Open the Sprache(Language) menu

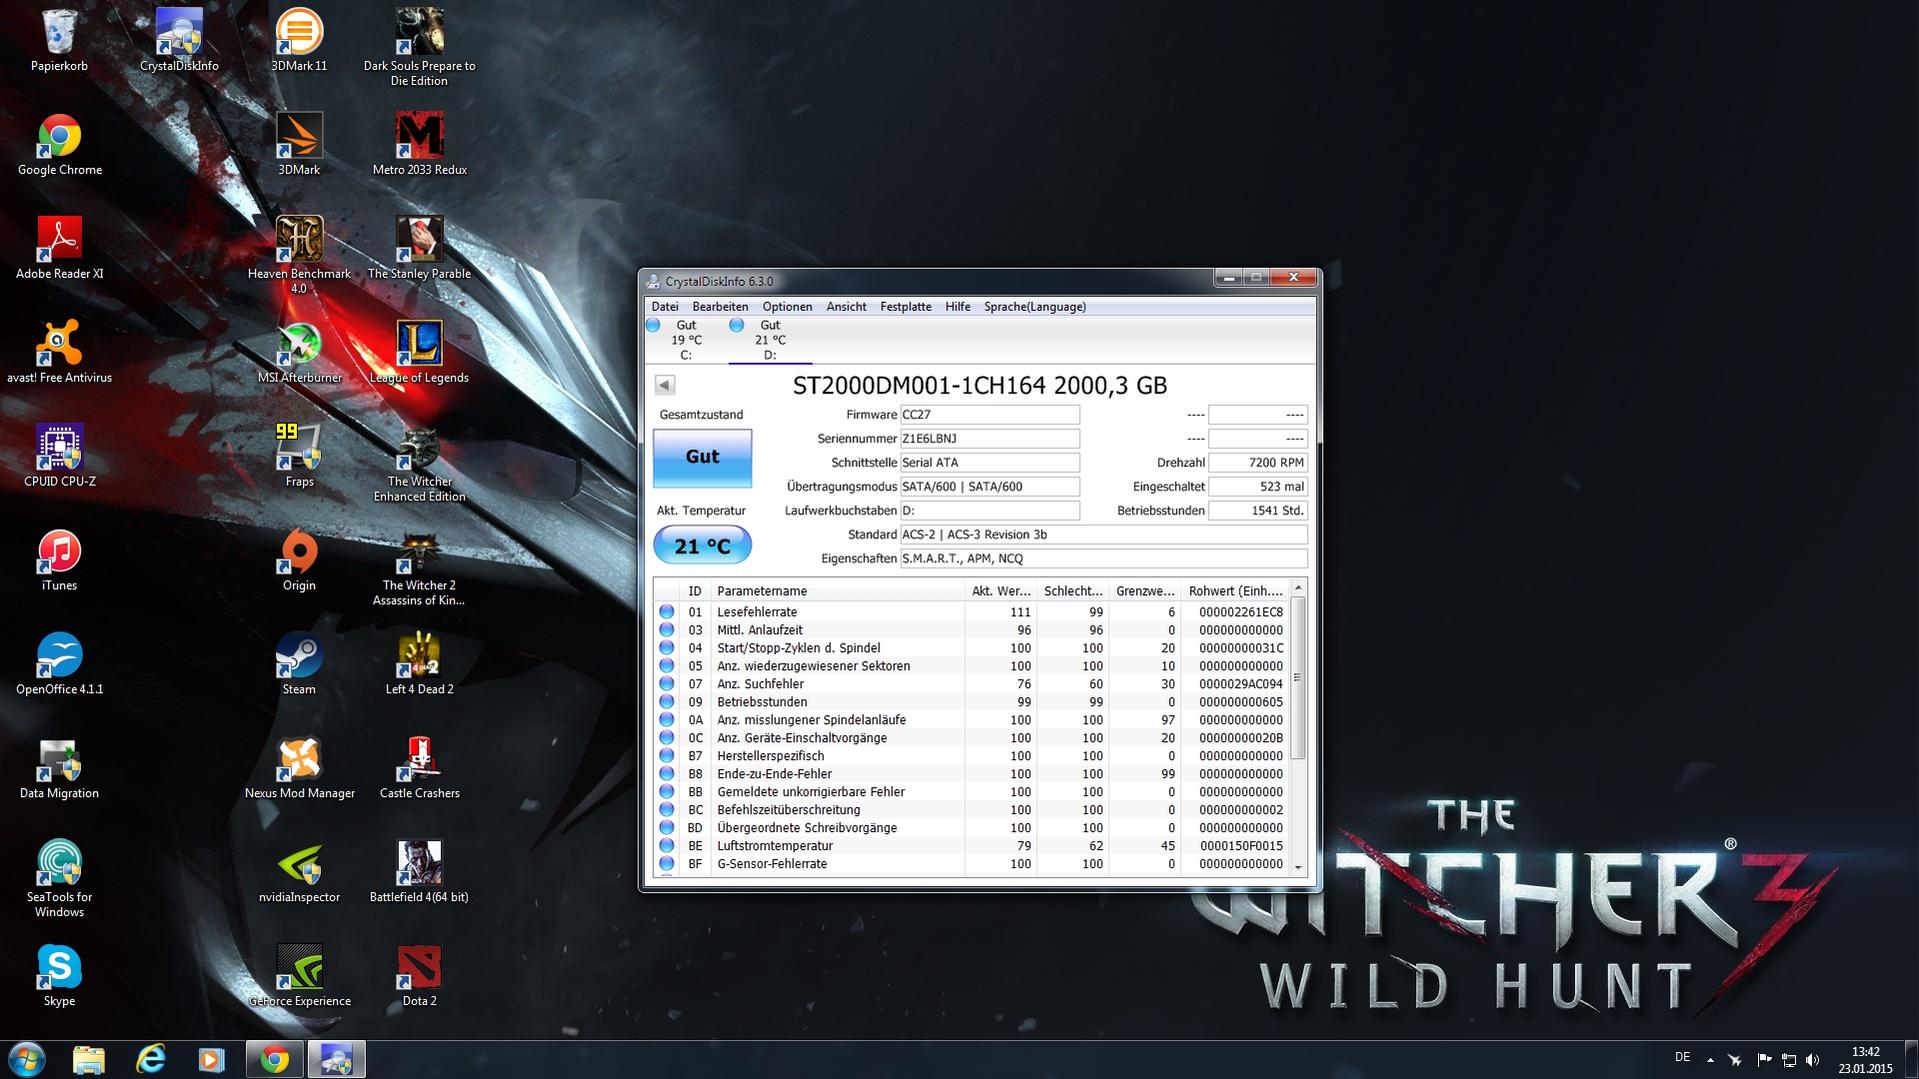pos(1035,307)
